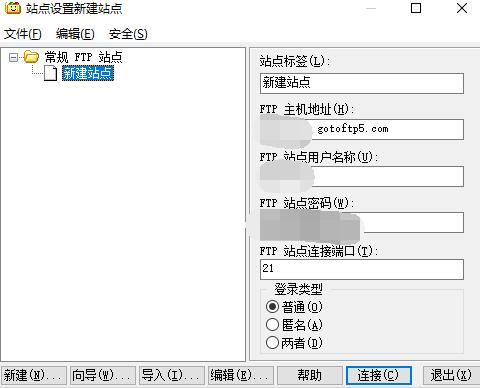The width and height of the screenshot is (480, 388).
Task: Click the yellow folder icon of 常规 FTP 站点
Action: coord(31,57)
